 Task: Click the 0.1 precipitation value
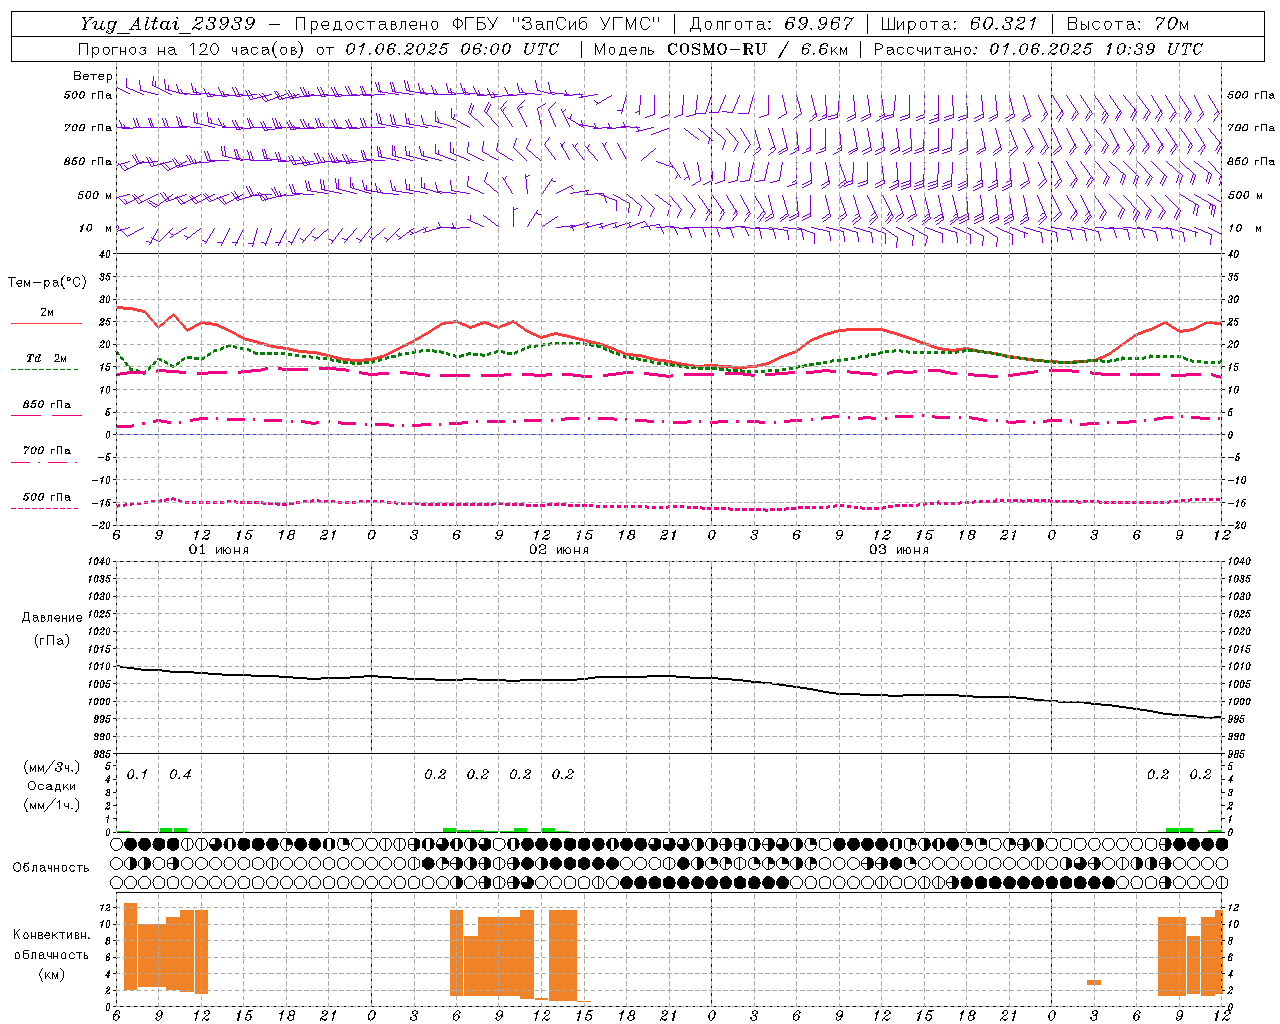[137, 774]
